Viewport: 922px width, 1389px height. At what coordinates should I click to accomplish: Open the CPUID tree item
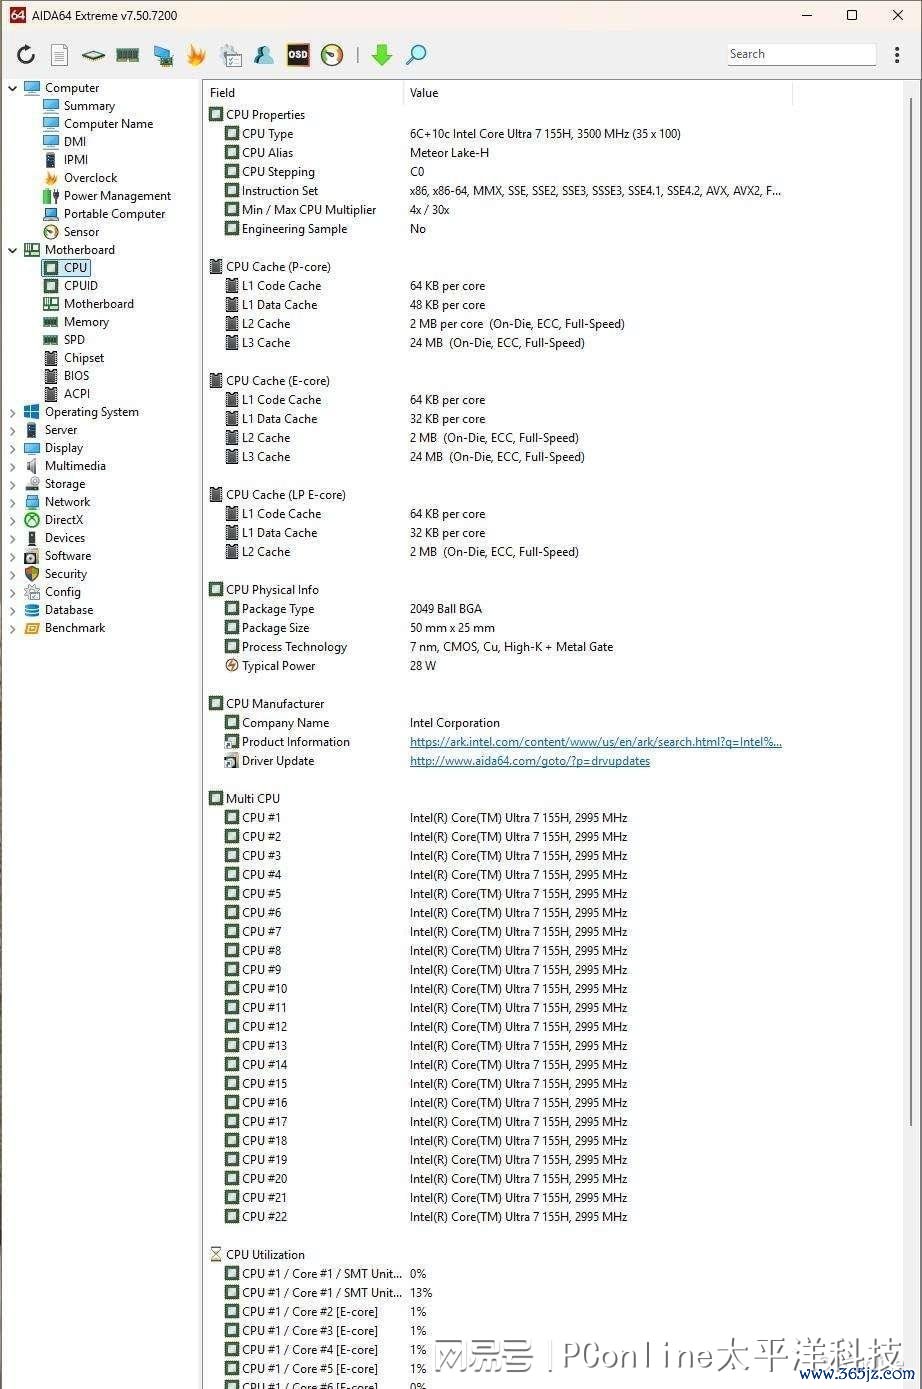click(81, 286)
